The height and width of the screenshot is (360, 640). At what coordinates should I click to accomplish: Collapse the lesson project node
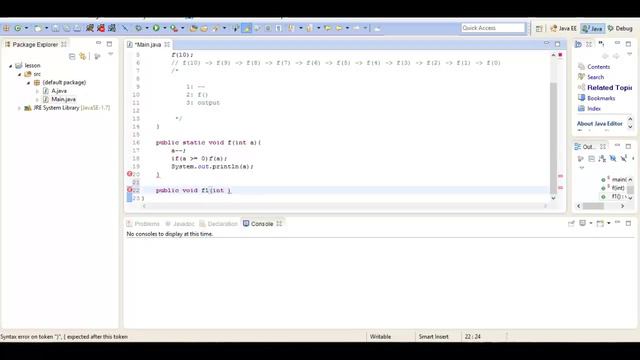(x=11, y=66)
